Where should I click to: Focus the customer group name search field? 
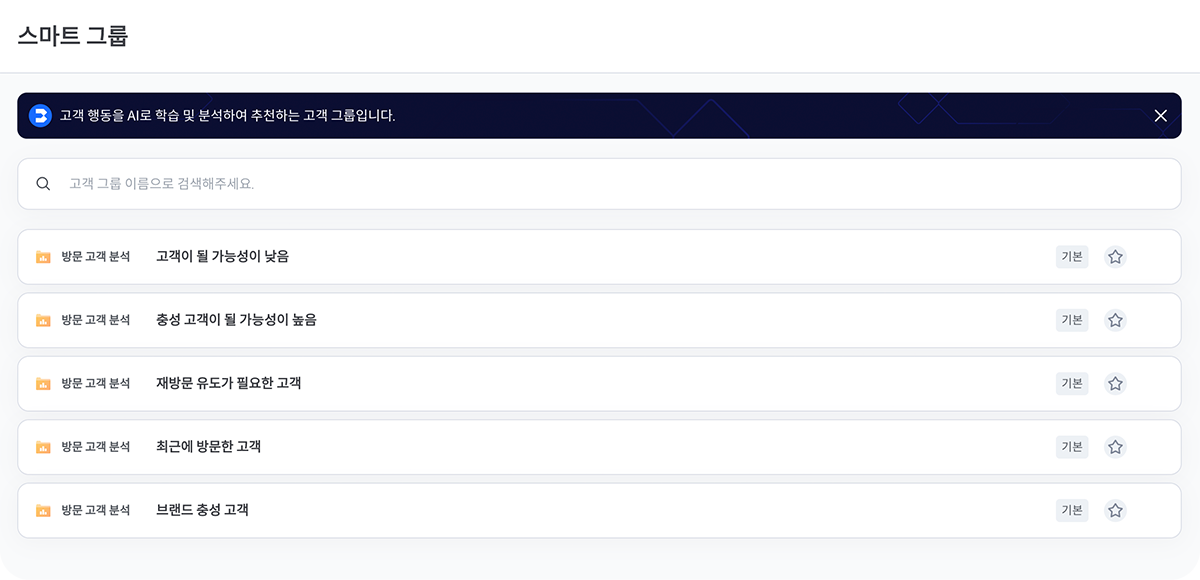pyautogui.click(x=599, y=184)
